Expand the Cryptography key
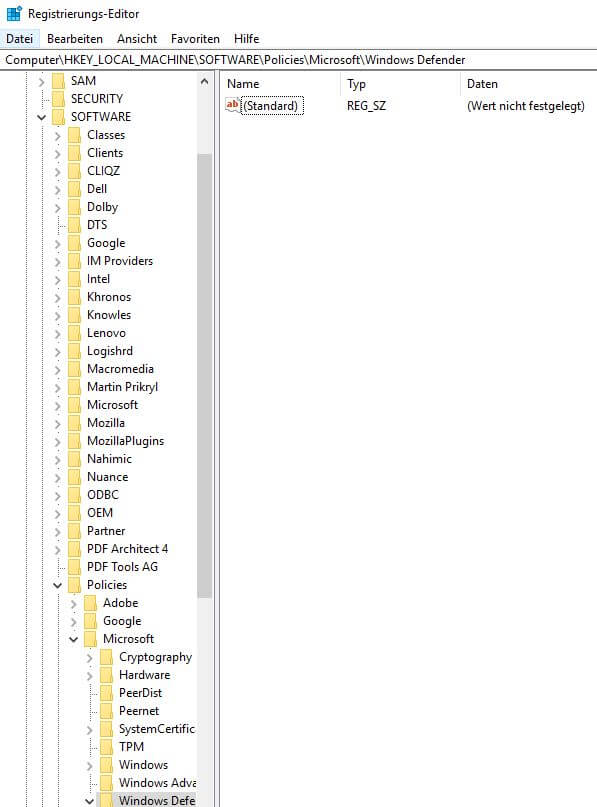Viewport: 597px width, 807px height. pos(90,657)
